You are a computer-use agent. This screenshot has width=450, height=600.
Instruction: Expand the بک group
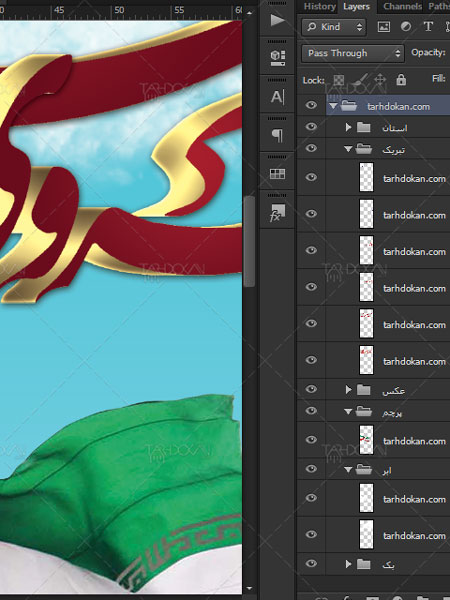coord(348,564)
